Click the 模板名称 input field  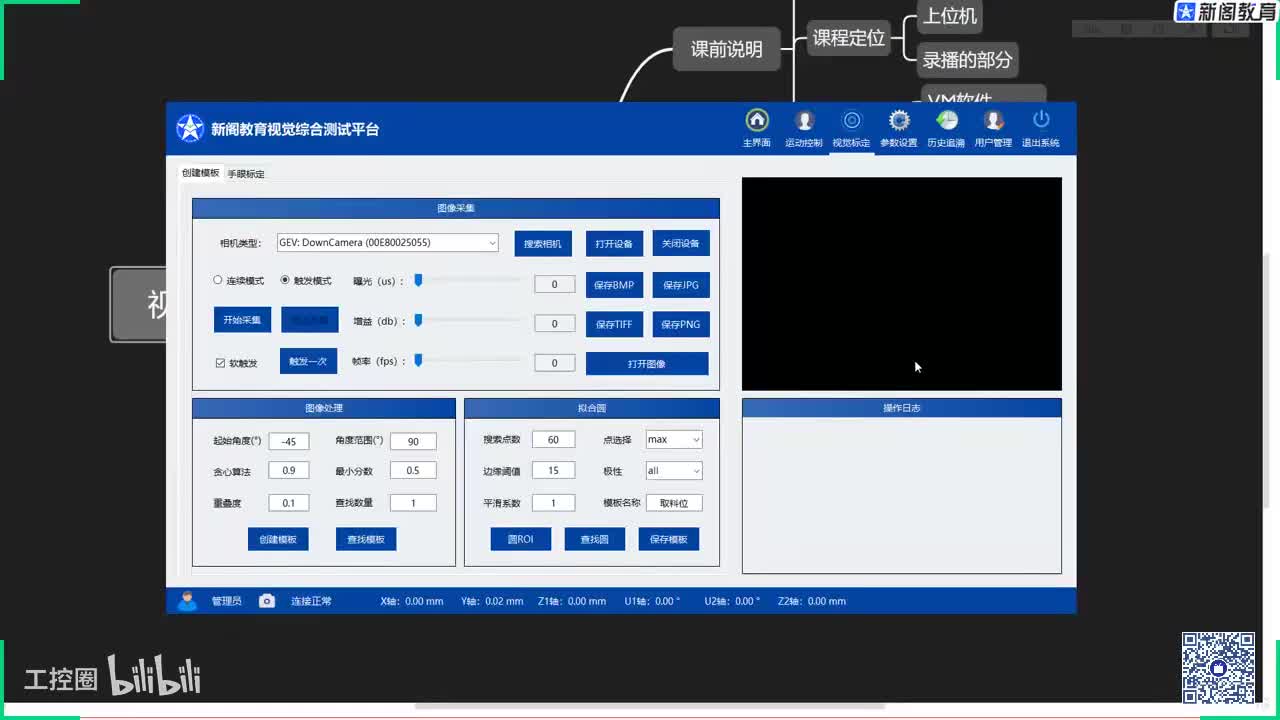(x=674, y=503)
